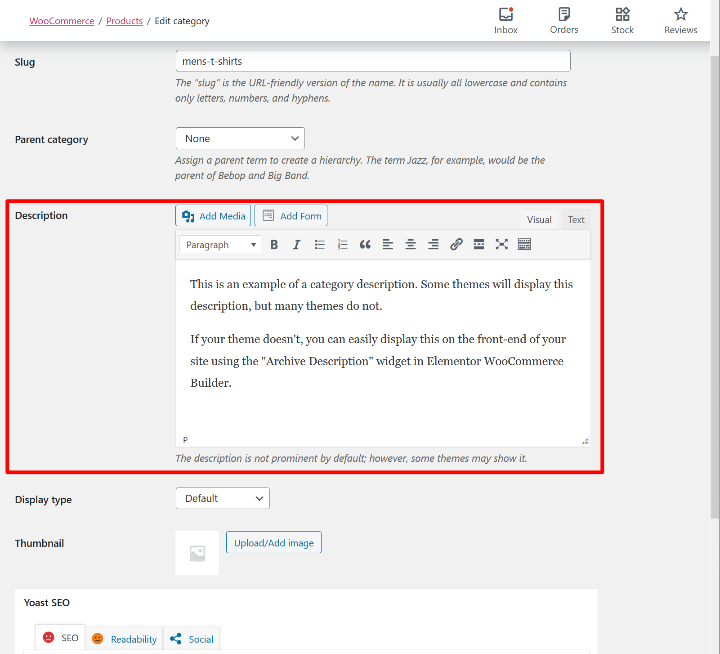The width and height of the screenshot is (720, 654).
Task: Open the WooCommerce Inbox
Action: pos(506,20)
